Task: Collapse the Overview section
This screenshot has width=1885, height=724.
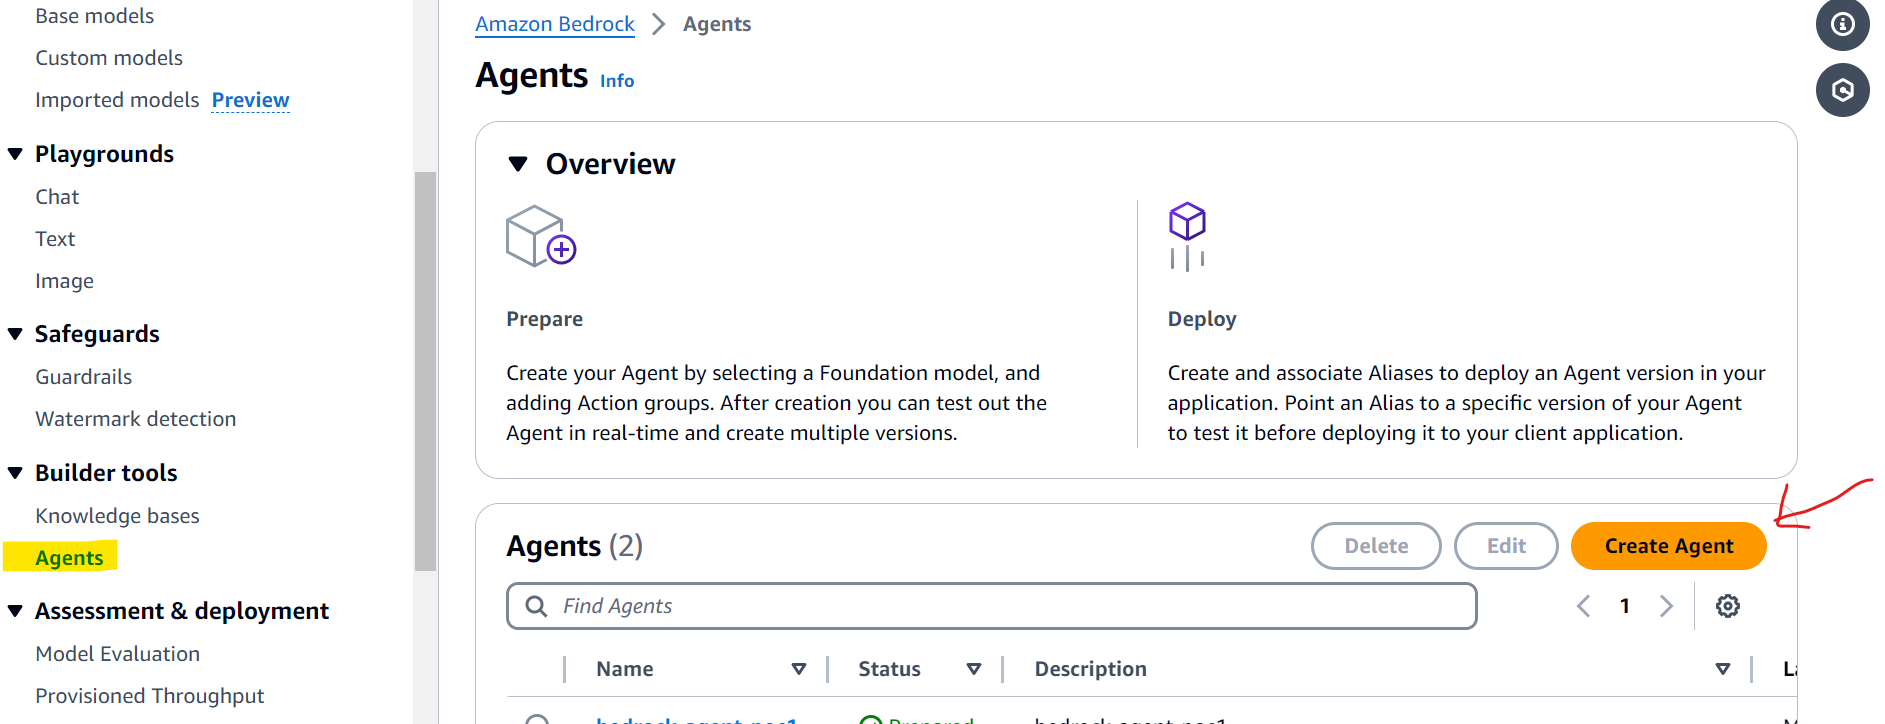Action: (518, 164)
